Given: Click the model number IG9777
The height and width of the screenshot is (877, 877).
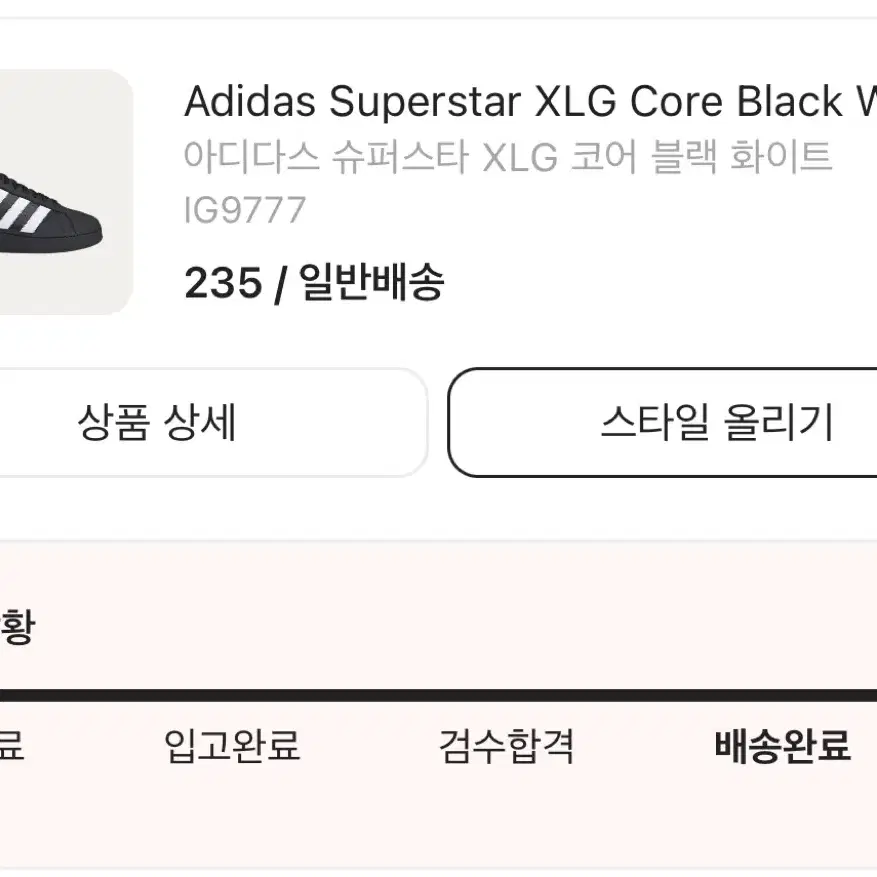Looking at the screenshot, I should click(245, 210).
